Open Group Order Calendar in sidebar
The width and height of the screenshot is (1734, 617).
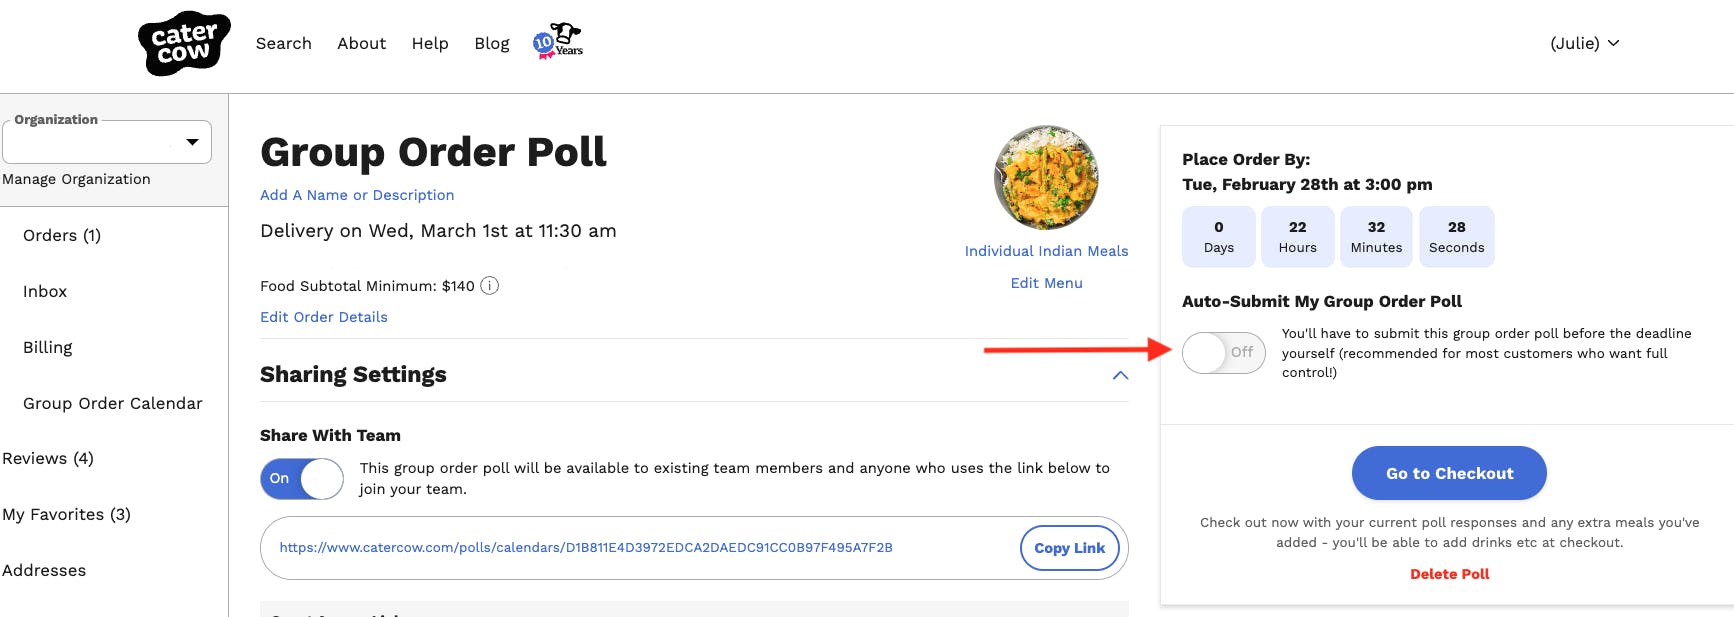click(x=113, y=403)
